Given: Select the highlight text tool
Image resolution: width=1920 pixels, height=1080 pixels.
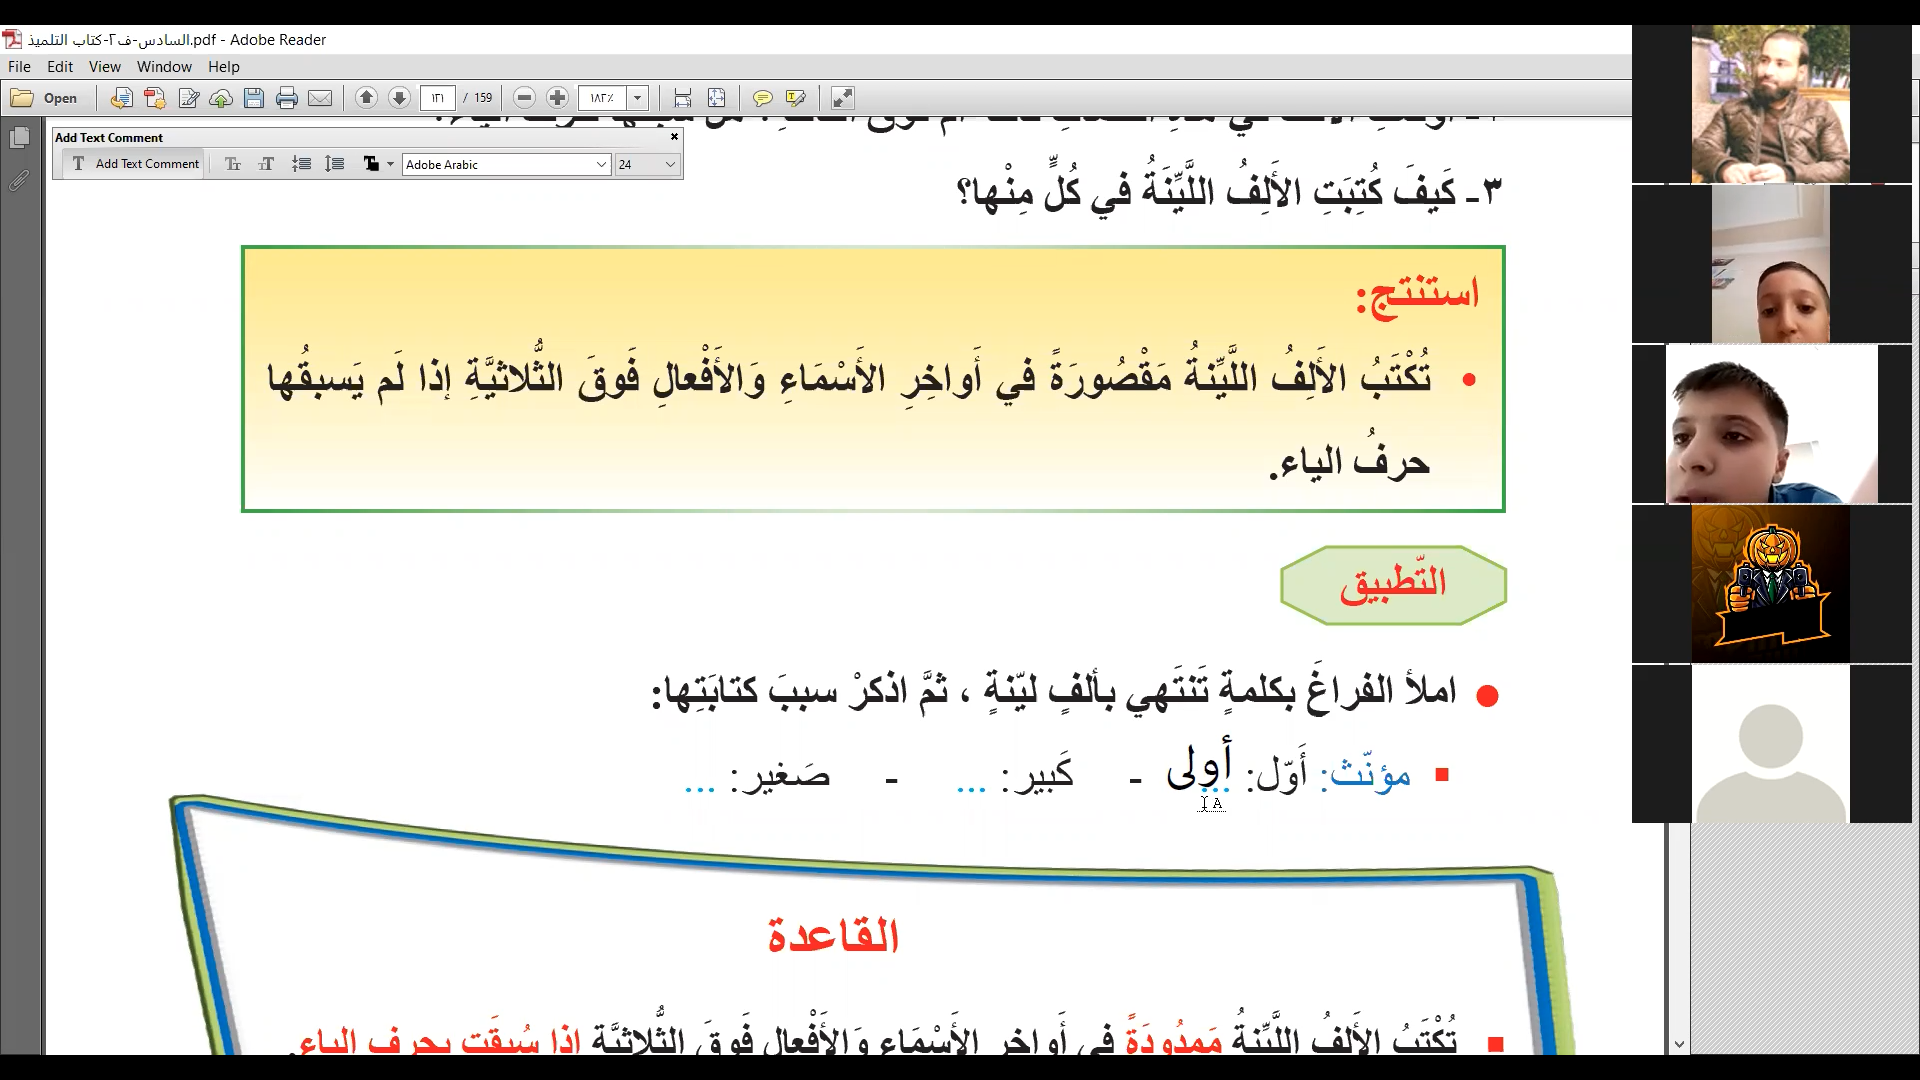Looking at the screenshot, I should pyautogui.click(x=796, y=98).
